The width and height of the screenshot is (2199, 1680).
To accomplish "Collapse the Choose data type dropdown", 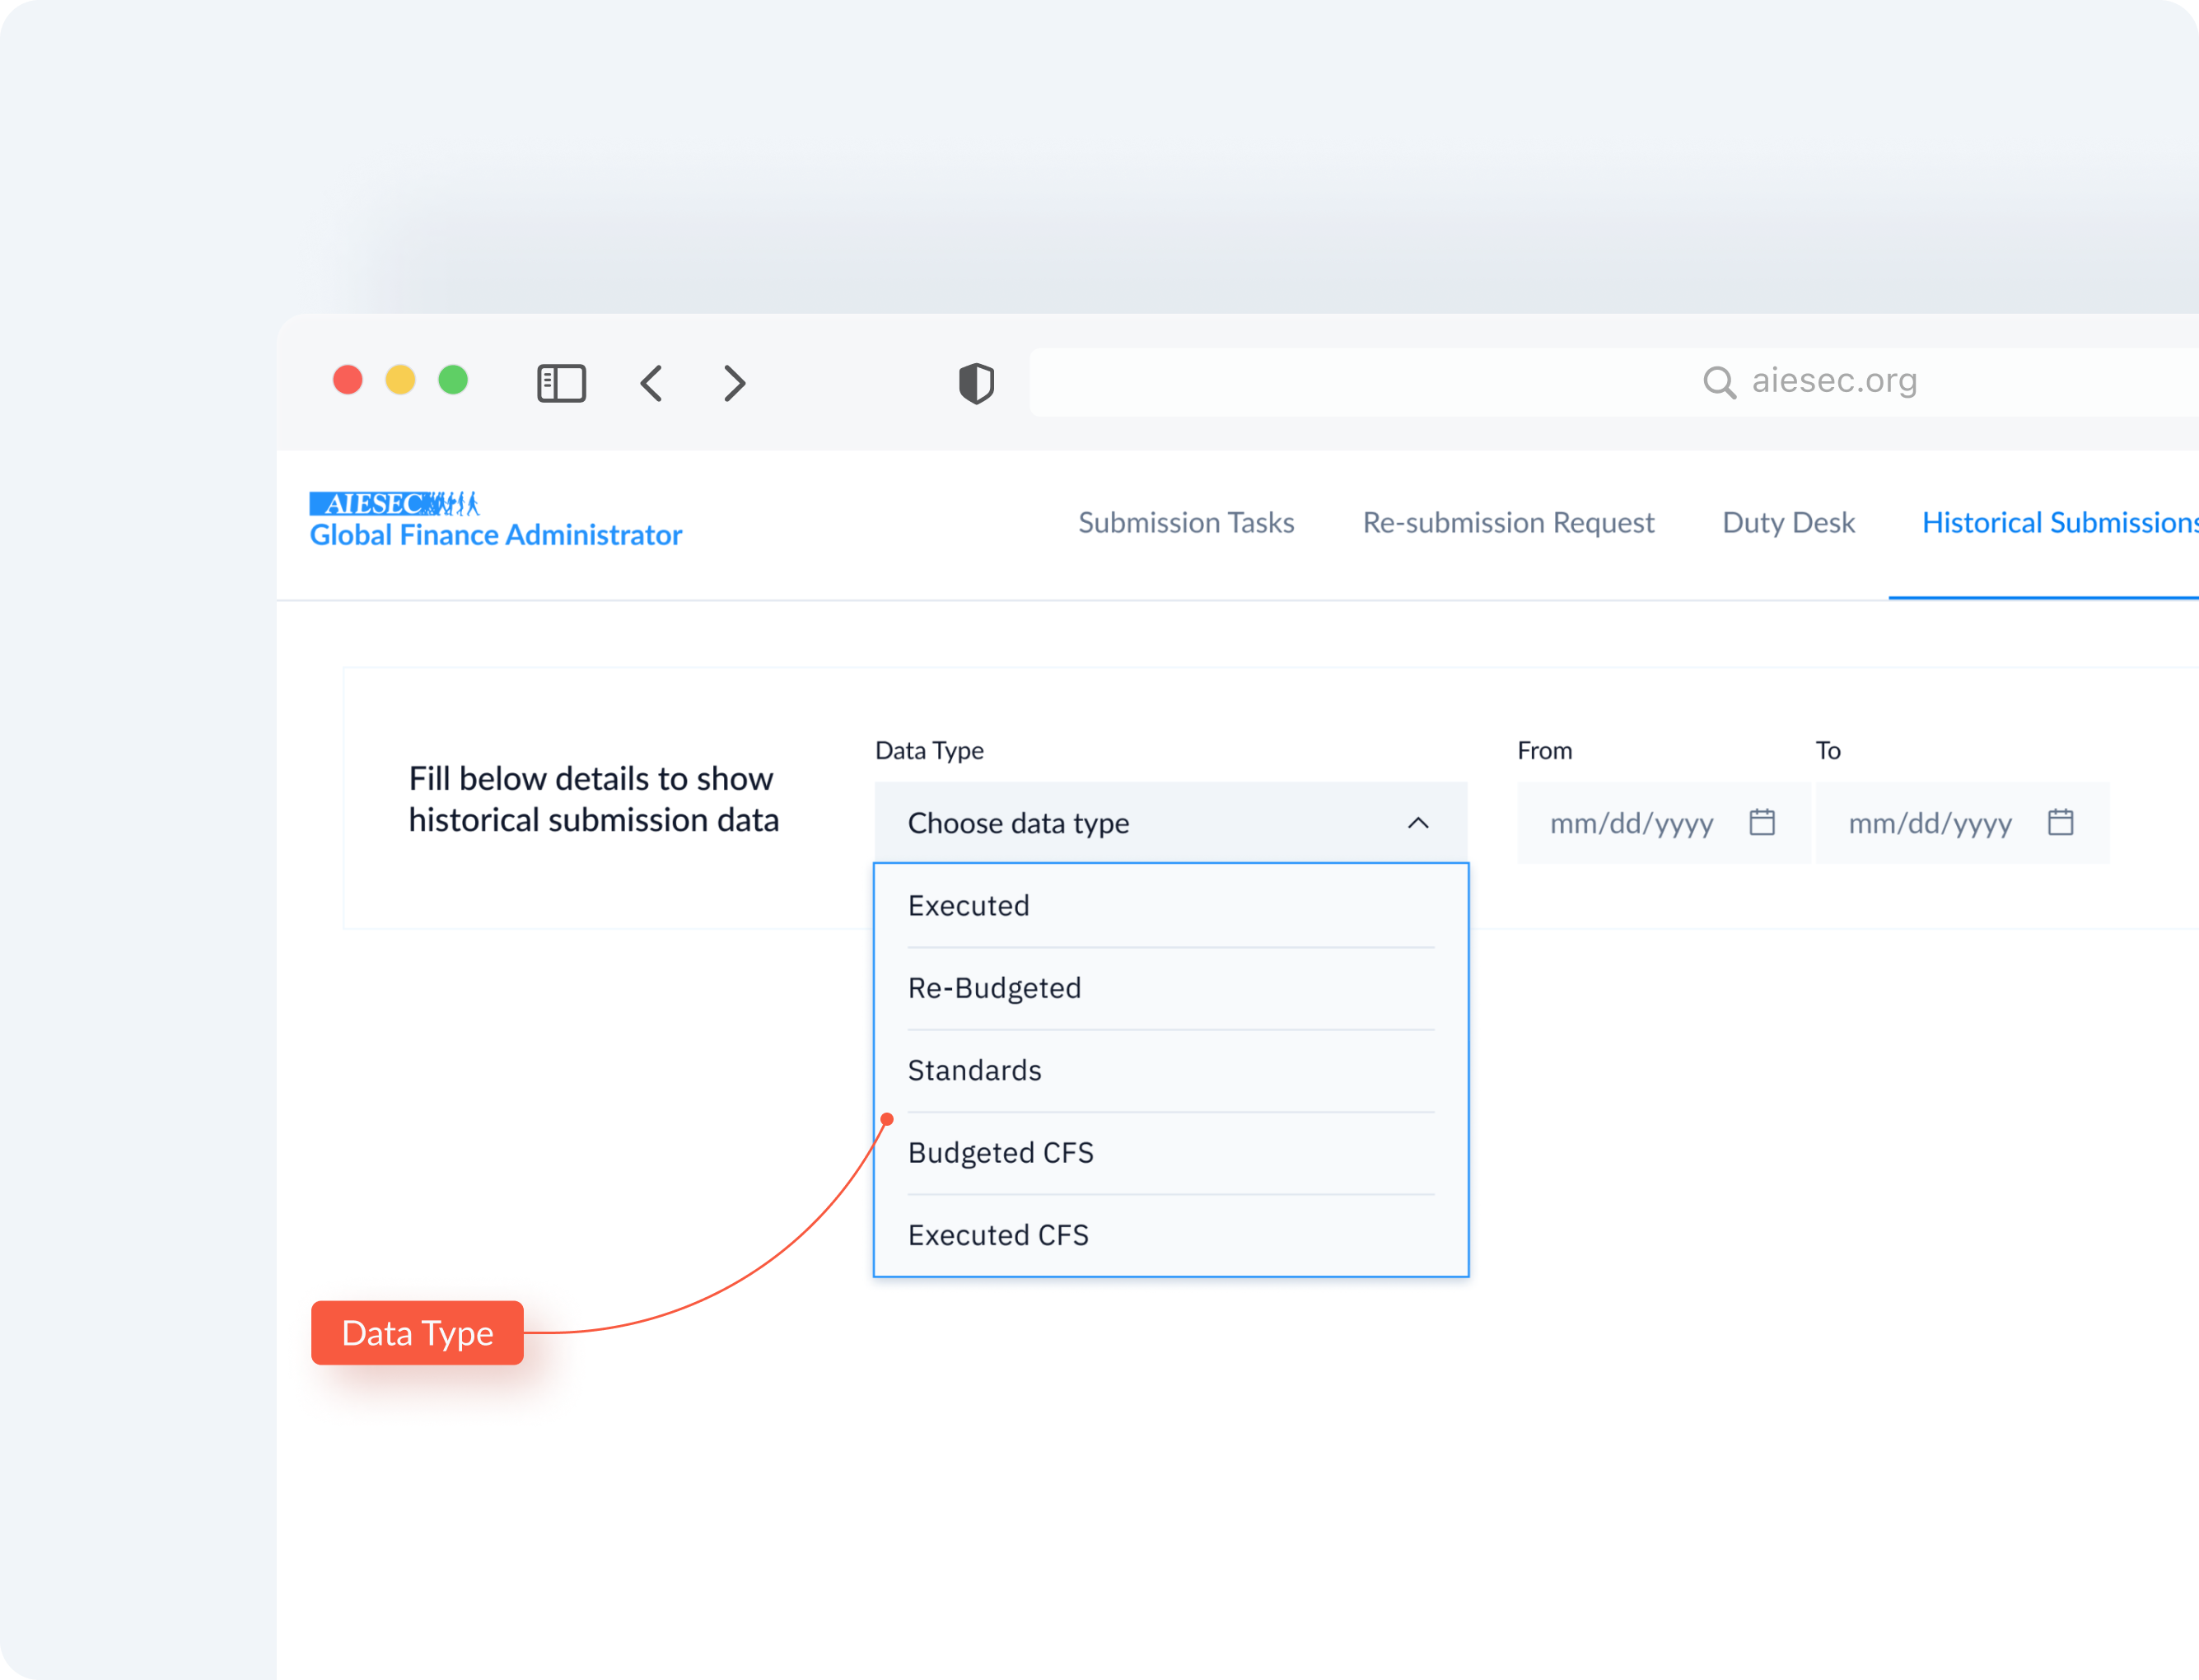I will coord(1417,823).
